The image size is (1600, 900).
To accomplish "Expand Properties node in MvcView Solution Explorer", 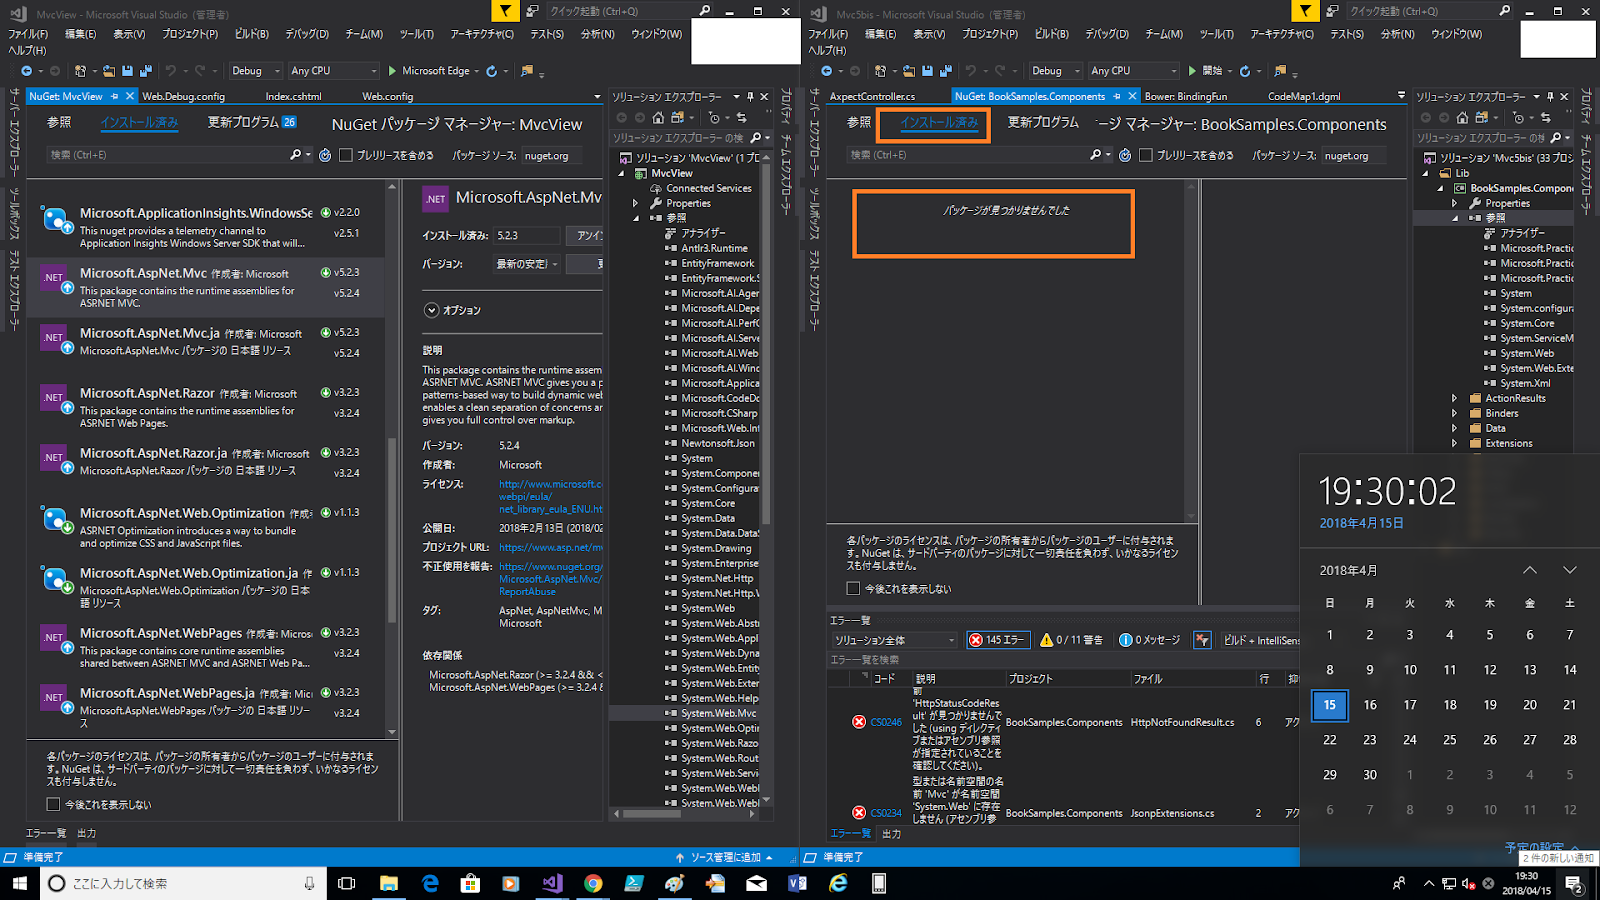I will [x=635, y=203].
